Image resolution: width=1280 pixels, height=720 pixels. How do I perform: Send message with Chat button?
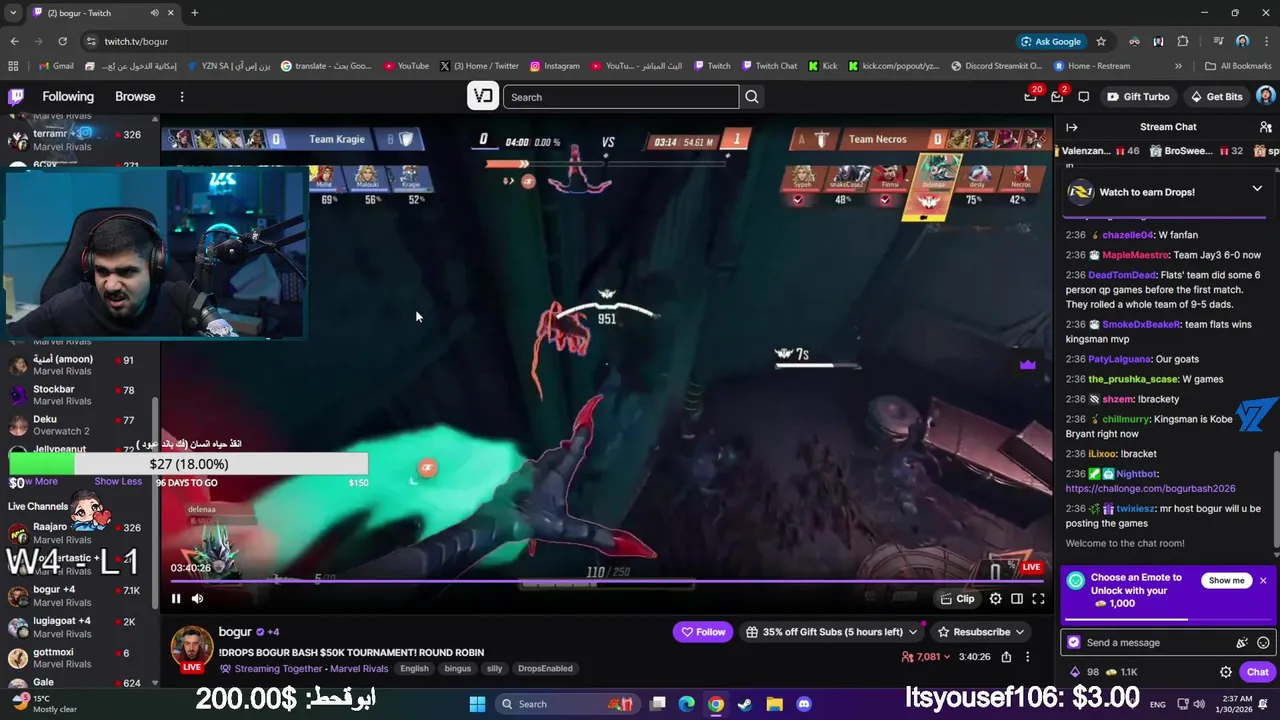pyautogui.click(x=1257, y=672)
